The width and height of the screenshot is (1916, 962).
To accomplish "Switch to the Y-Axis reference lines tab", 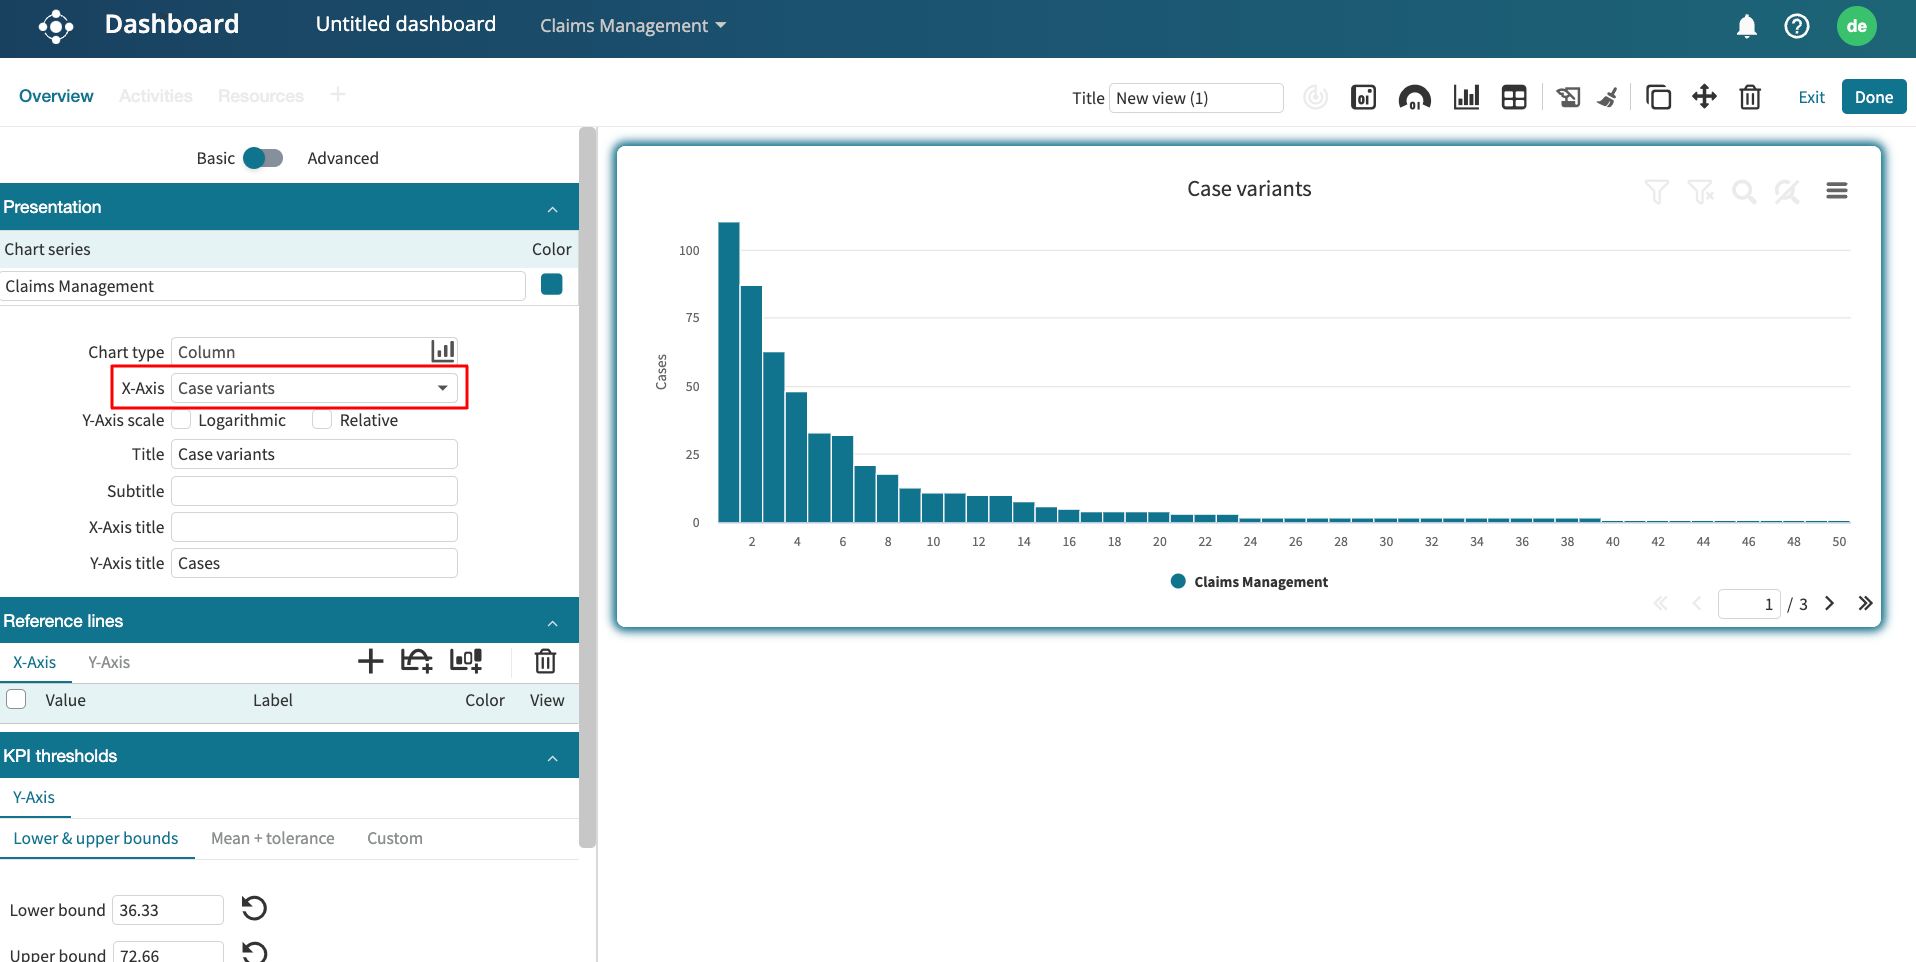I will click(x=109, y=662).
